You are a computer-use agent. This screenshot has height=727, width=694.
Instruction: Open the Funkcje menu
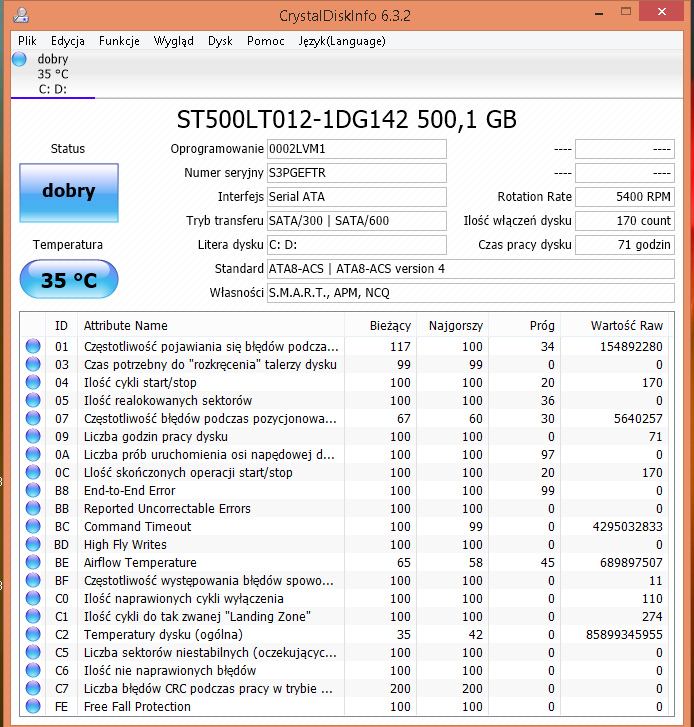(119, 41)
